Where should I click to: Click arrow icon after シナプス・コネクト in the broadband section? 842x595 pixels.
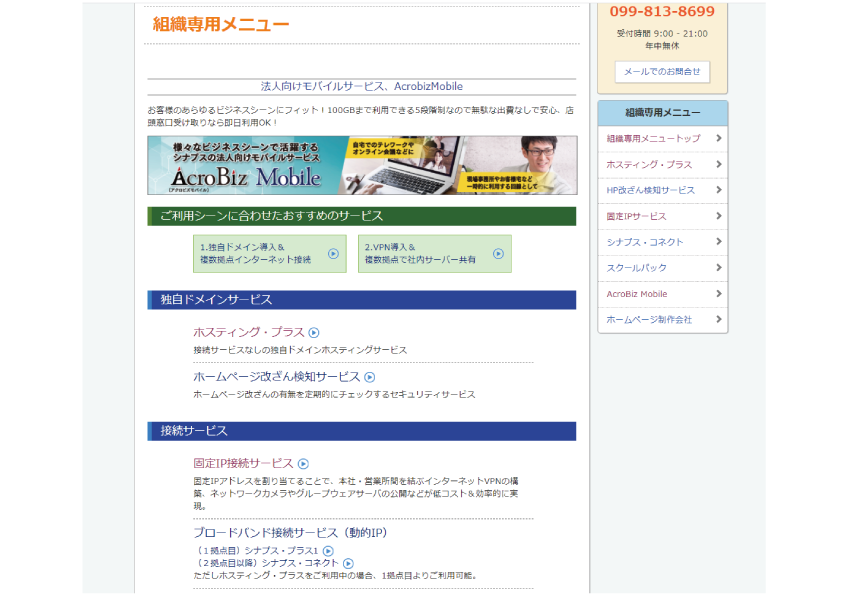point(349,563)
